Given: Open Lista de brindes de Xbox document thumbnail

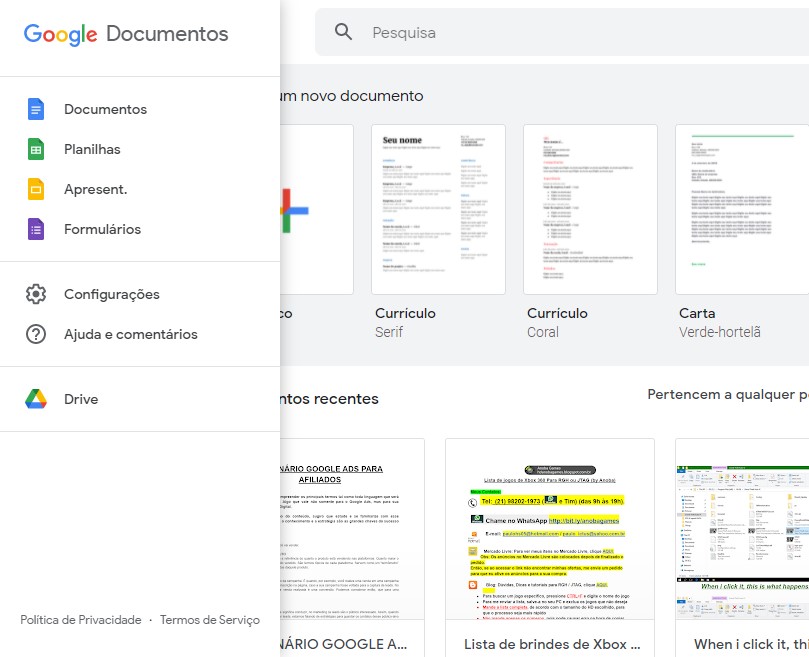Looking at the screenshot, I should pos(550,529).
